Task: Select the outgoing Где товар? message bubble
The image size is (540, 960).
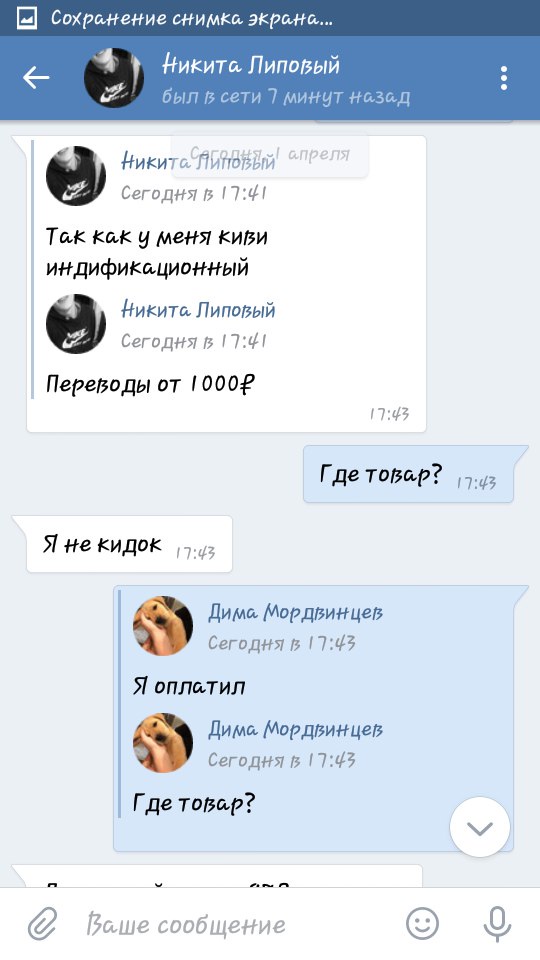Action: click(408, 474)
